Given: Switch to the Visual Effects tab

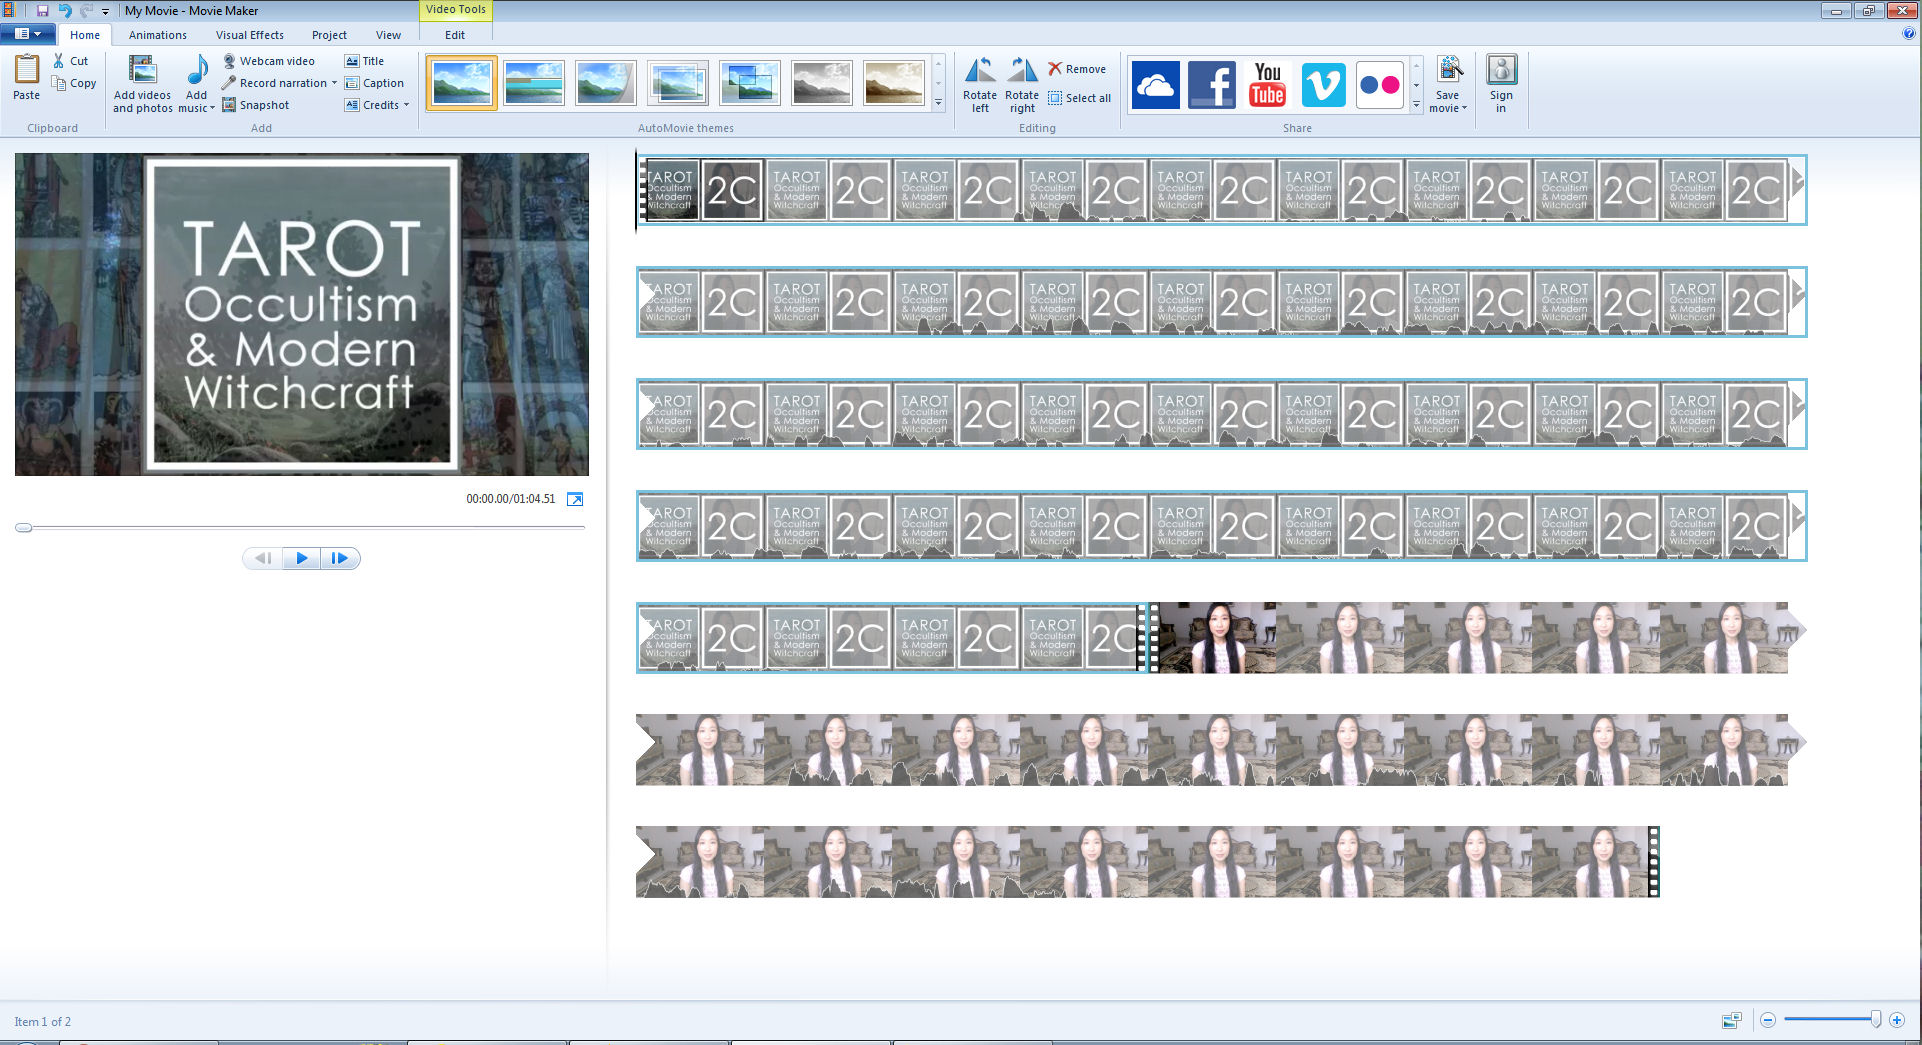Looking at the screenshot, I should [250, 35].
